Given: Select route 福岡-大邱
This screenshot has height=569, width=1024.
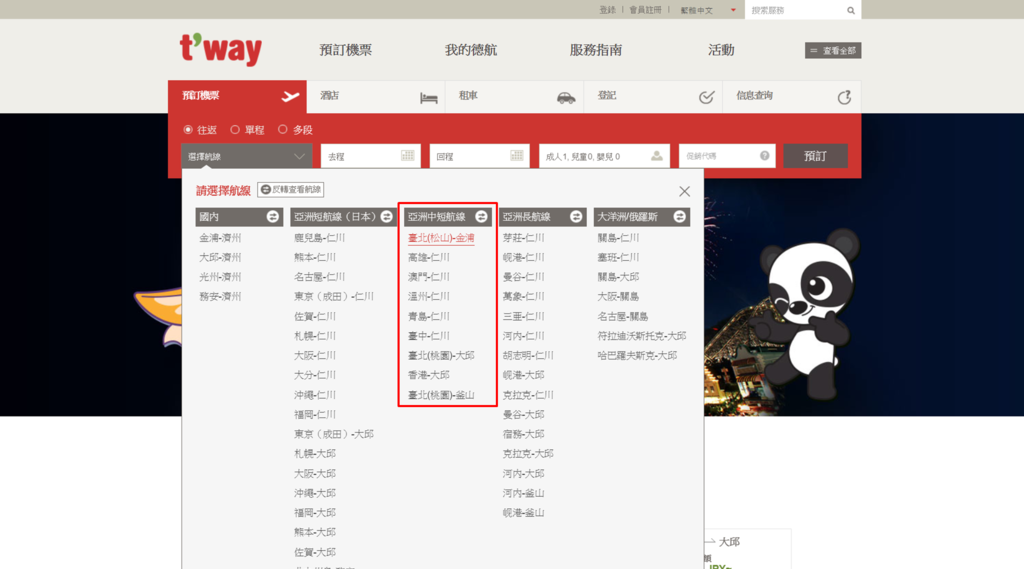Looking at the screenshot, I should [315, 513].
